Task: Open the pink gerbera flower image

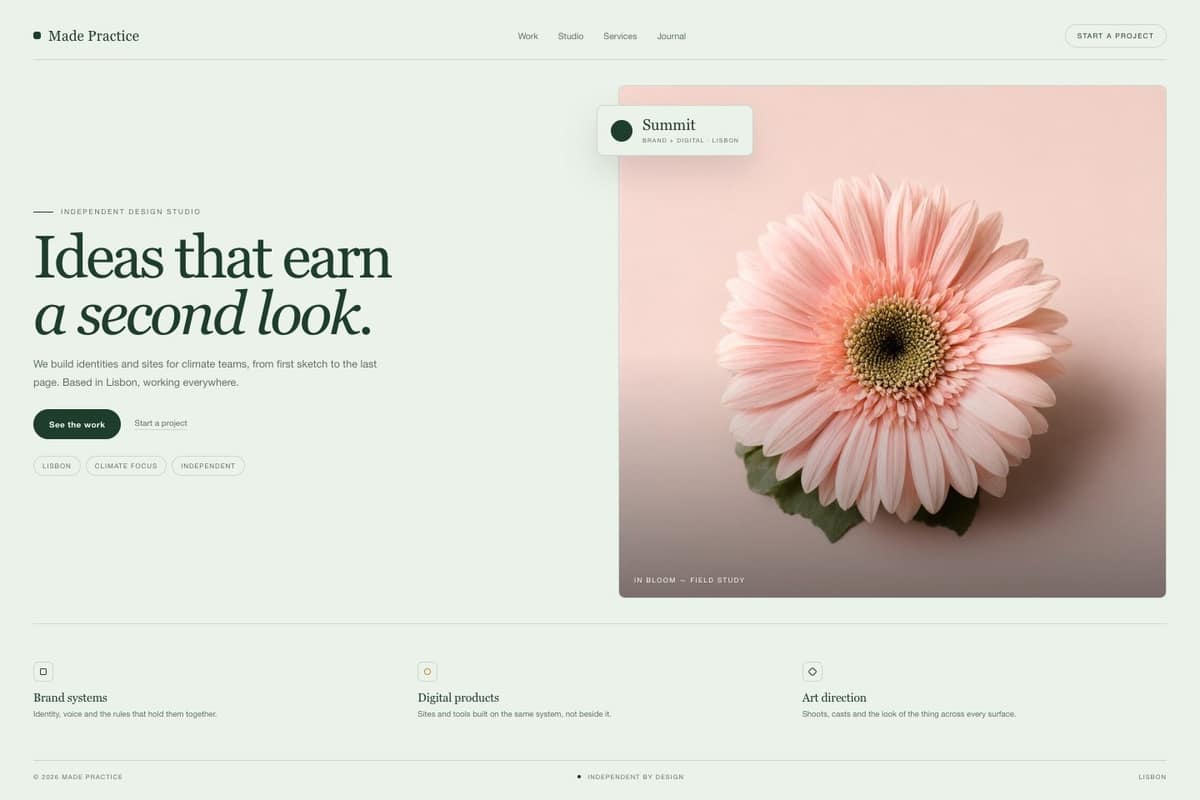Action: click(x=892, y=341)
